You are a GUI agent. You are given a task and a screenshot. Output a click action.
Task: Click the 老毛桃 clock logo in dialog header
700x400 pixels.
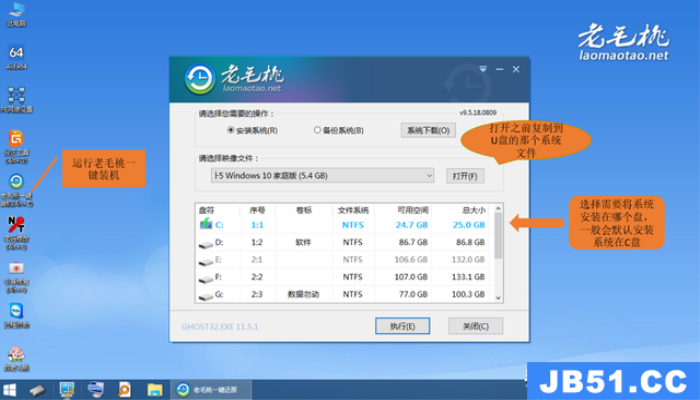[x=200, y=79]
